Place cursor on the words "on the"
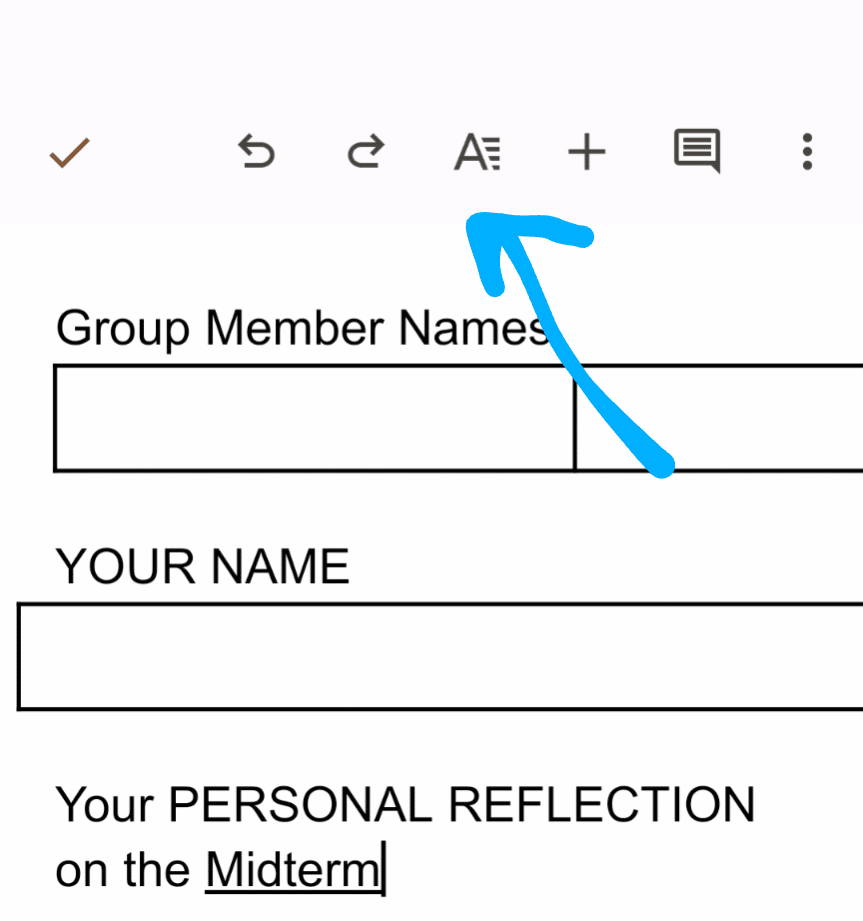 (122, 871)
